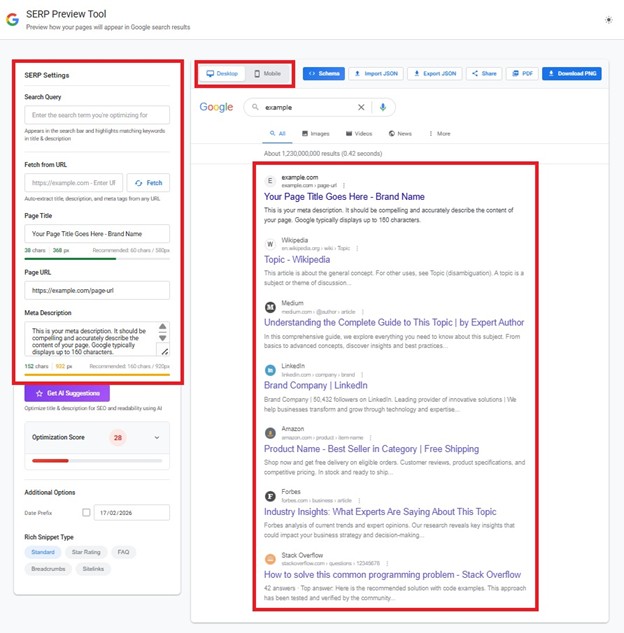
Task: Click the Export JSON button
Action: click(434, 74)
